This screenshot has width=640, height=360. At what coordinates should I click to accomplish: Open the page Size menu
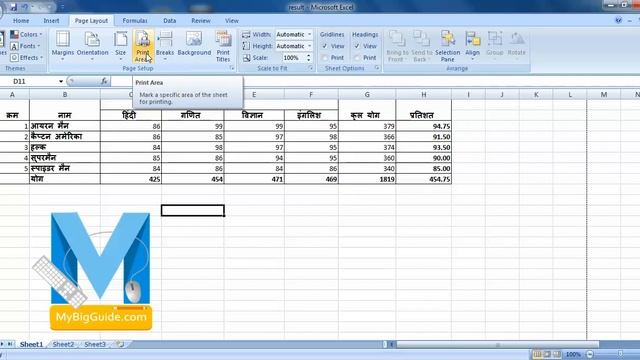[120, 45]
